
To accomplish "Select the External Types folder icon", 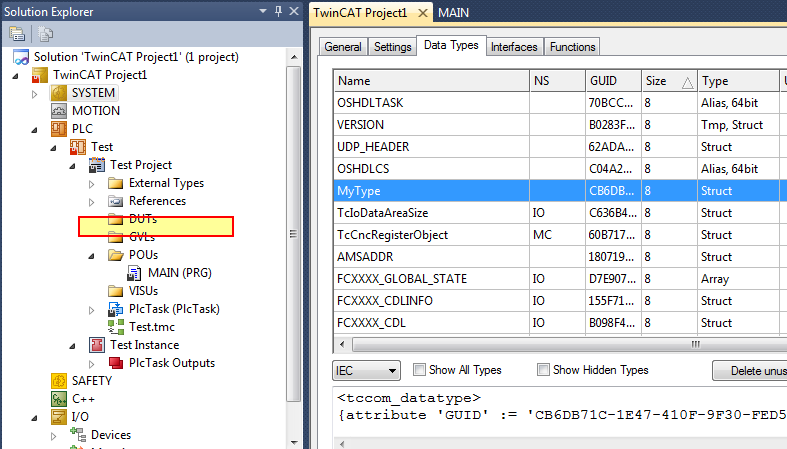I will [115, 183].
